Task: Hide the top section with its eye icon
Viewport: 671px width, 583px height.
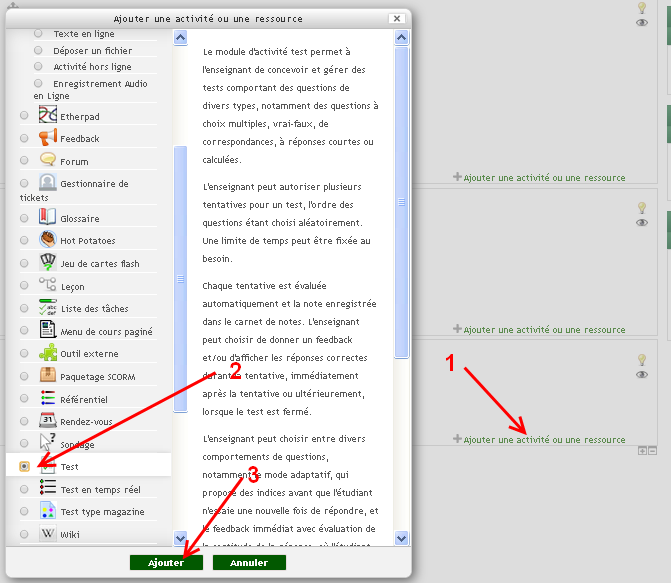Action: click(642, 23)
